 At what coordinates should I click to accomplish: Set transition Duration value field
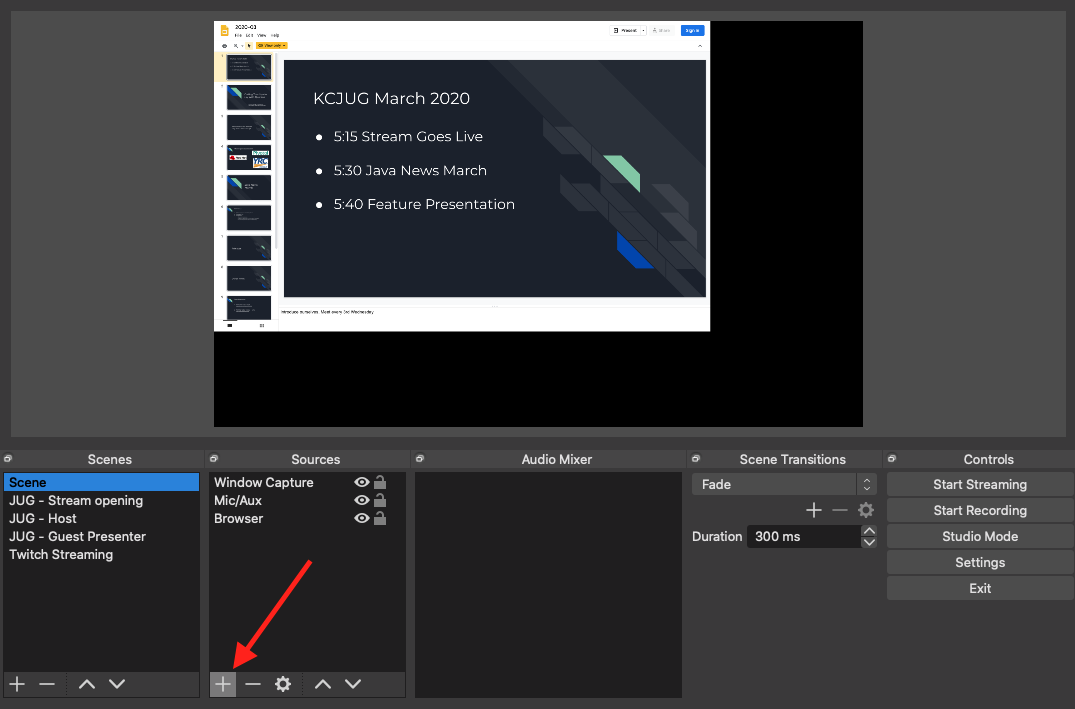(x=800, y=536)
